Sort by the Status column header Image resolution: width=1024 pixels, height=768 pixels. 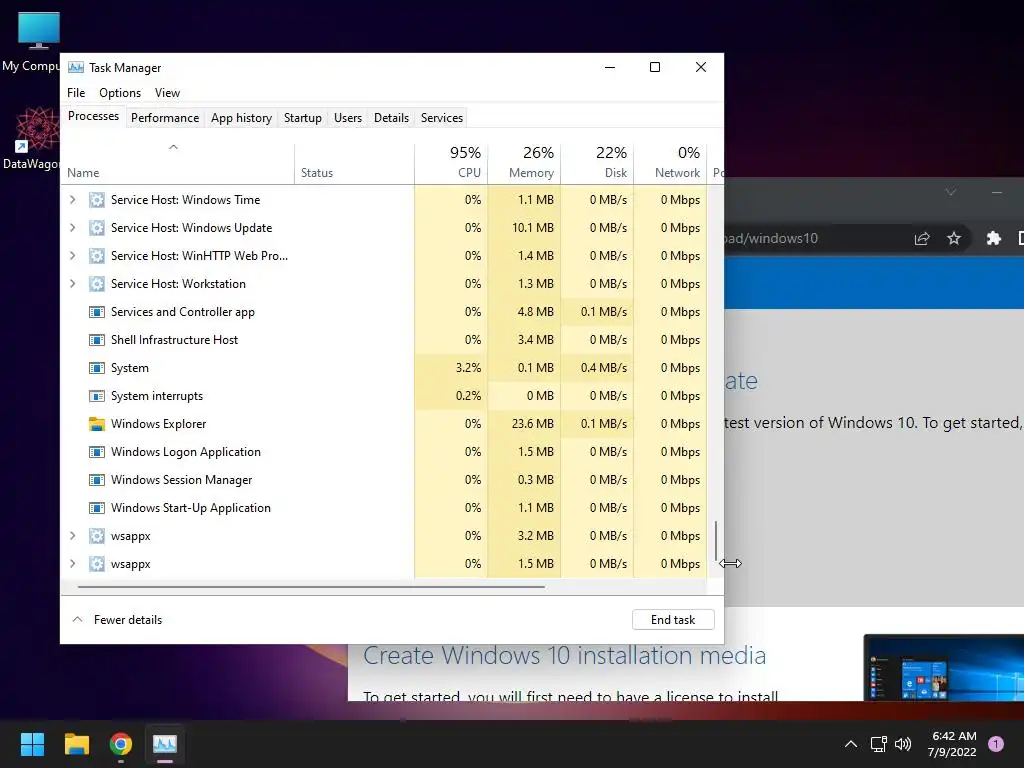(x=355, y=163)
